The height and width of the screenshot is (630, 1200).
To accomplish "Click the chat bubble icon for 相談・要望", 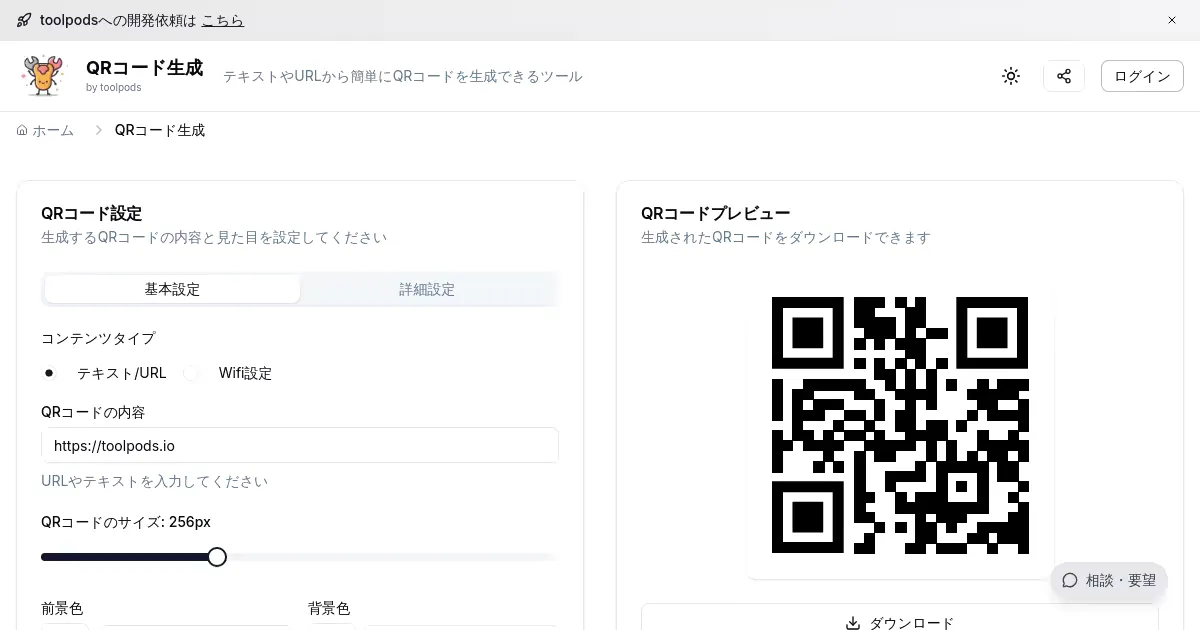I will 1070,580.
